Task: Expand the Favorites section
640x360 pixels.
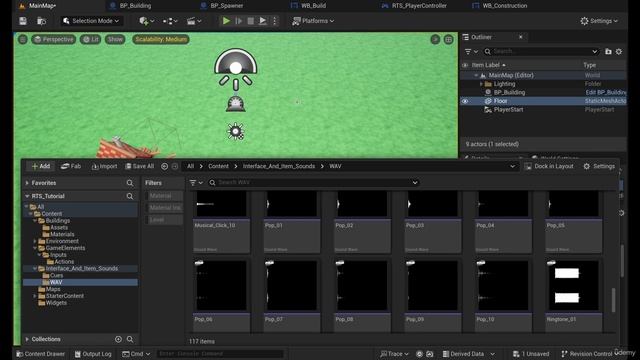Action: click(x=27, y=183)
